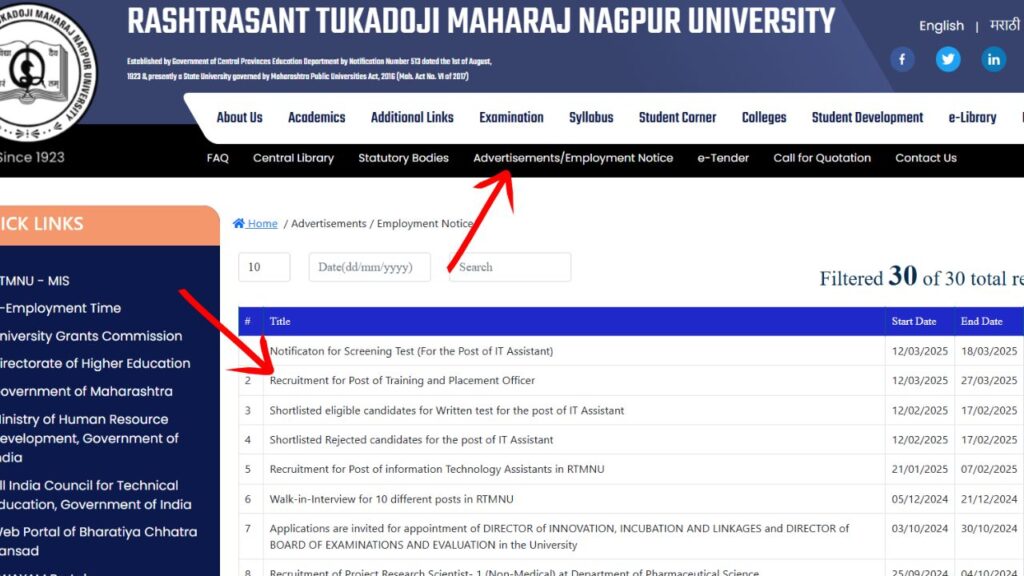The image size is (1024, 576).
Task: Open Statutory Bodies in the black bar
Action: [x=404, y=158]
